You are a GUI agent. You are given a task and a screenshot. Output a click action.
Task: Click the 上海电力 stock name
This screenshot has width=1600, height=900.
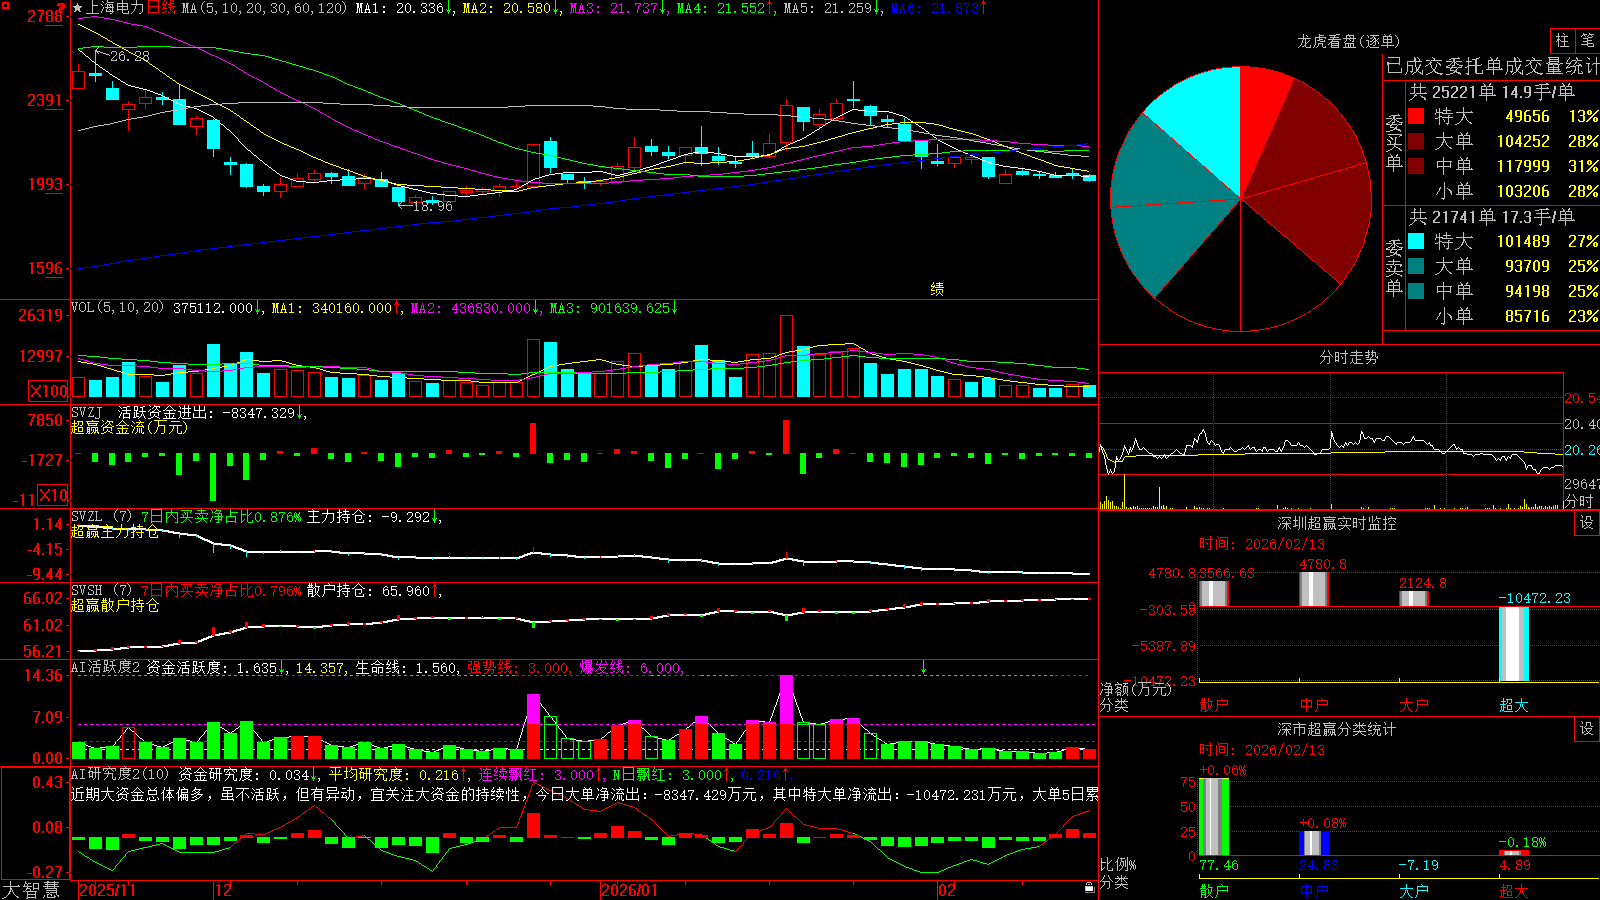click(115, 8)
